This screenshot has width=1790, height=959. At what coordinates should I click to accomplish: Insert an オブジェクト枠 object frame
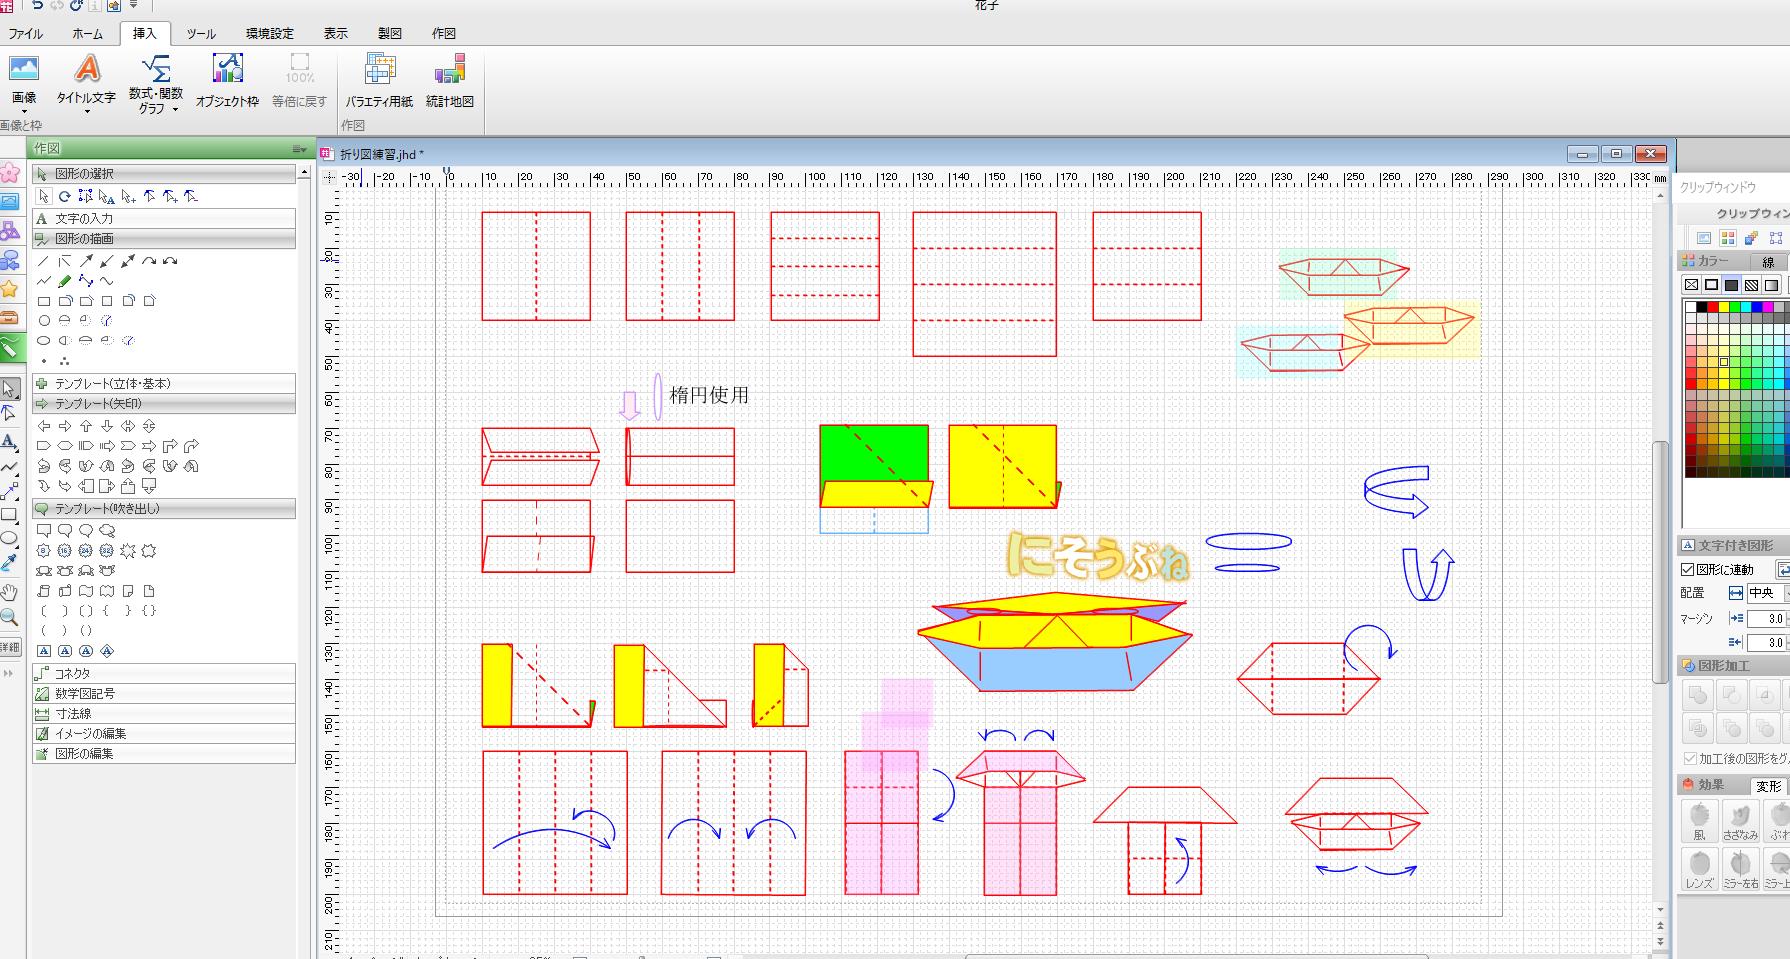pos(227,82)
